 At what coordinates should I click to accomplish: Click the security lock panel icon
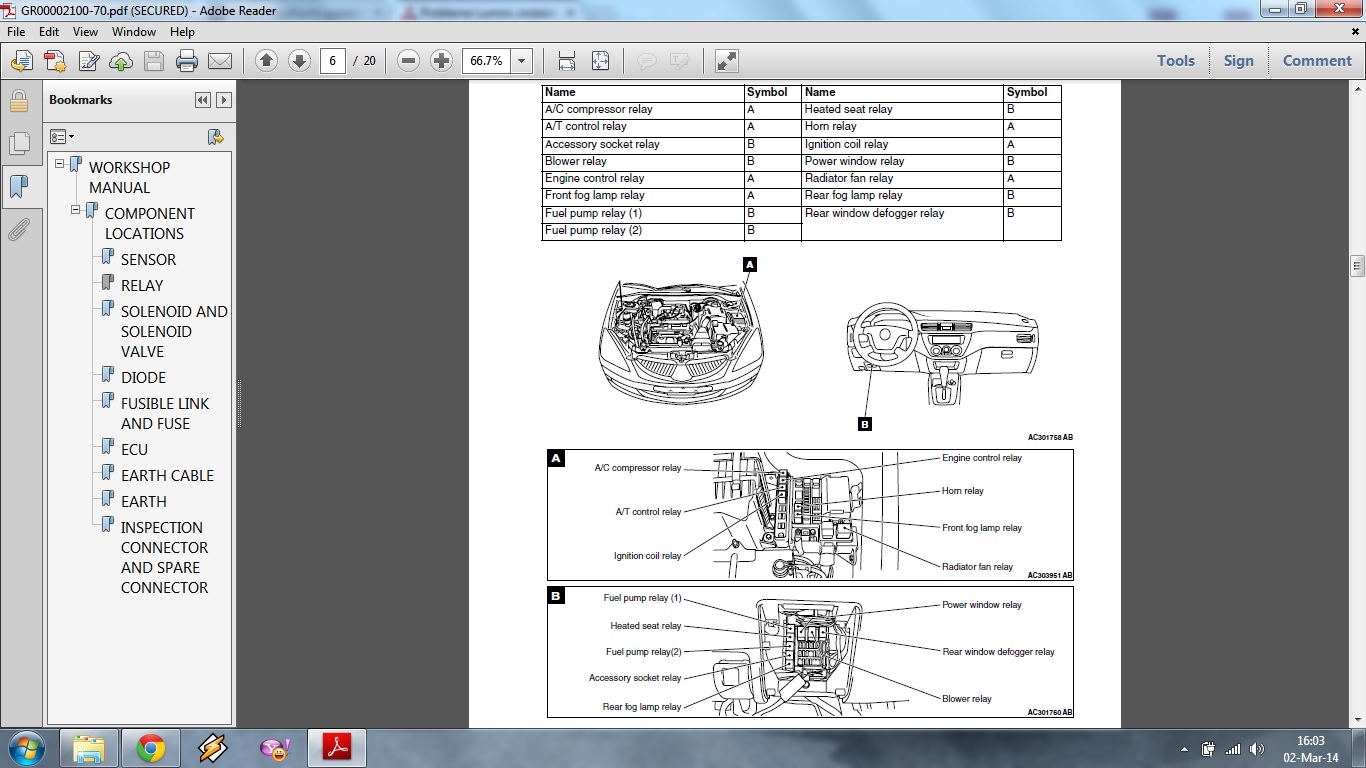[18, 101]
